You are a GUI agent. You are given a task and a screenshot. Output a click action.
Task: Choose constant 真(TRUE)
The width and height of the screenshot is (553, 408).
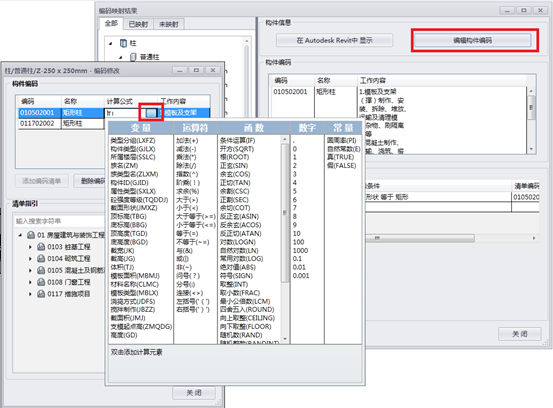tap(340, 157)
